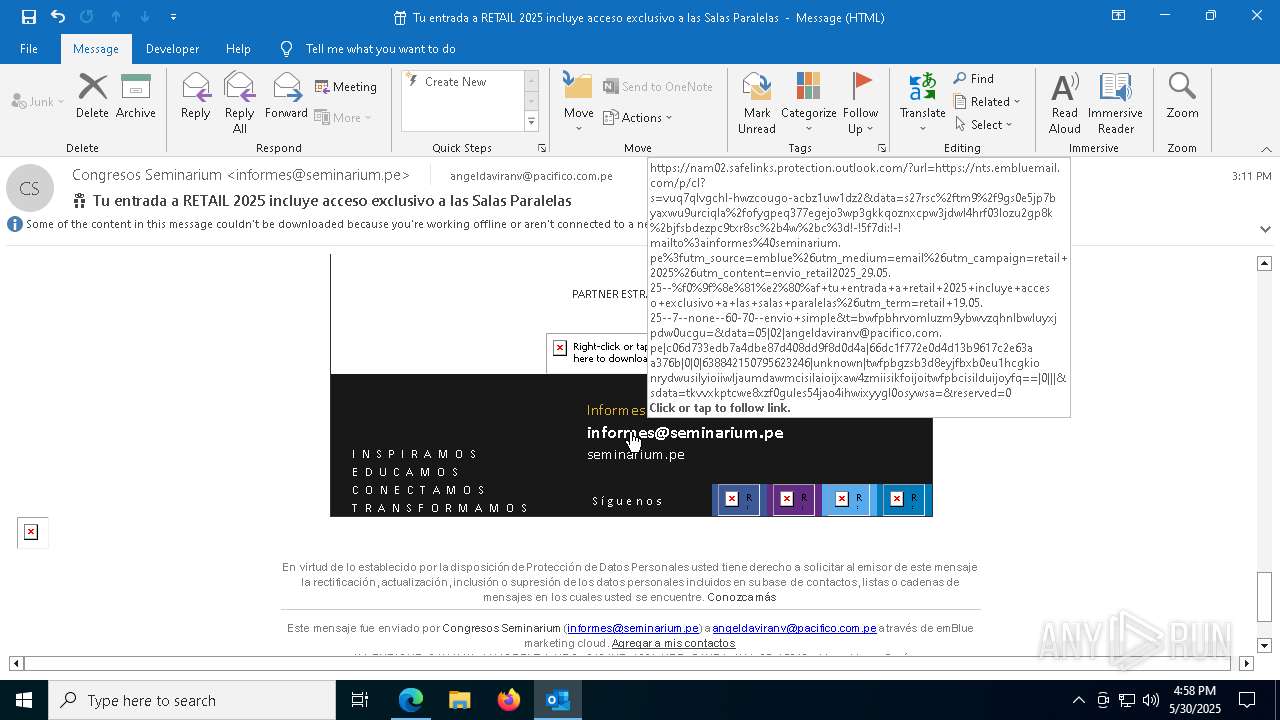1280x720 pixels.
Task: Expand the Related dropdown
Action: click(987, 102)
